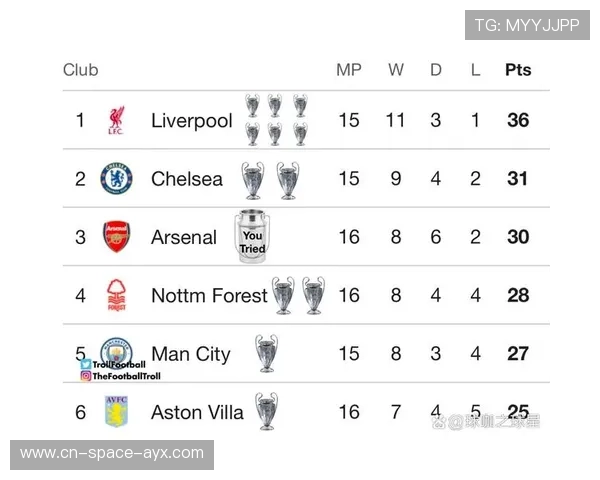The height and width of the screenshot is (480, 600).
Task: Select the Arsenal cannon crest
Action: point(117,237)
